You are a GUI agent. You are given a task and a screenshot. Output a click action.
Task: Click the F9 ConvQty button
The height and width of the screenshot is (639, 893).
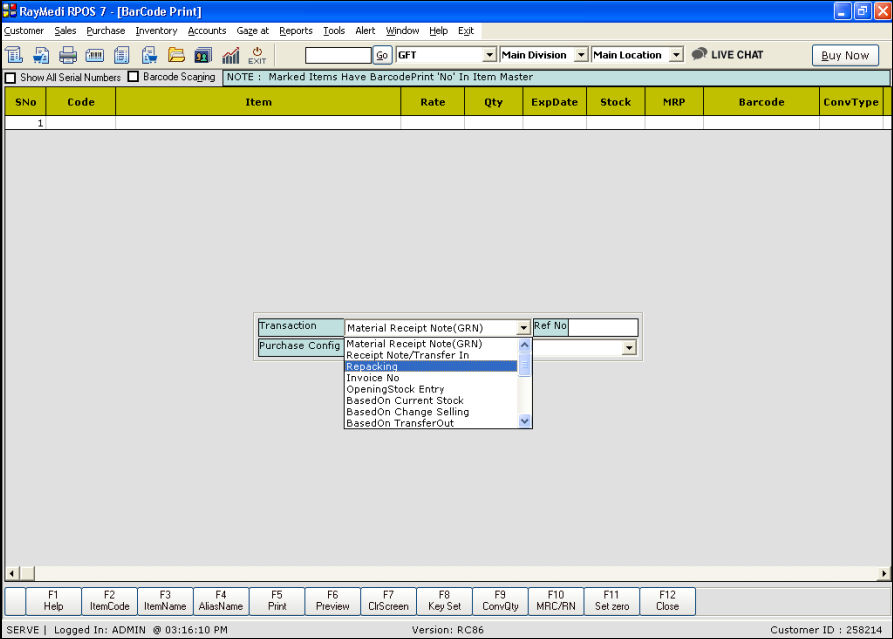500,601
